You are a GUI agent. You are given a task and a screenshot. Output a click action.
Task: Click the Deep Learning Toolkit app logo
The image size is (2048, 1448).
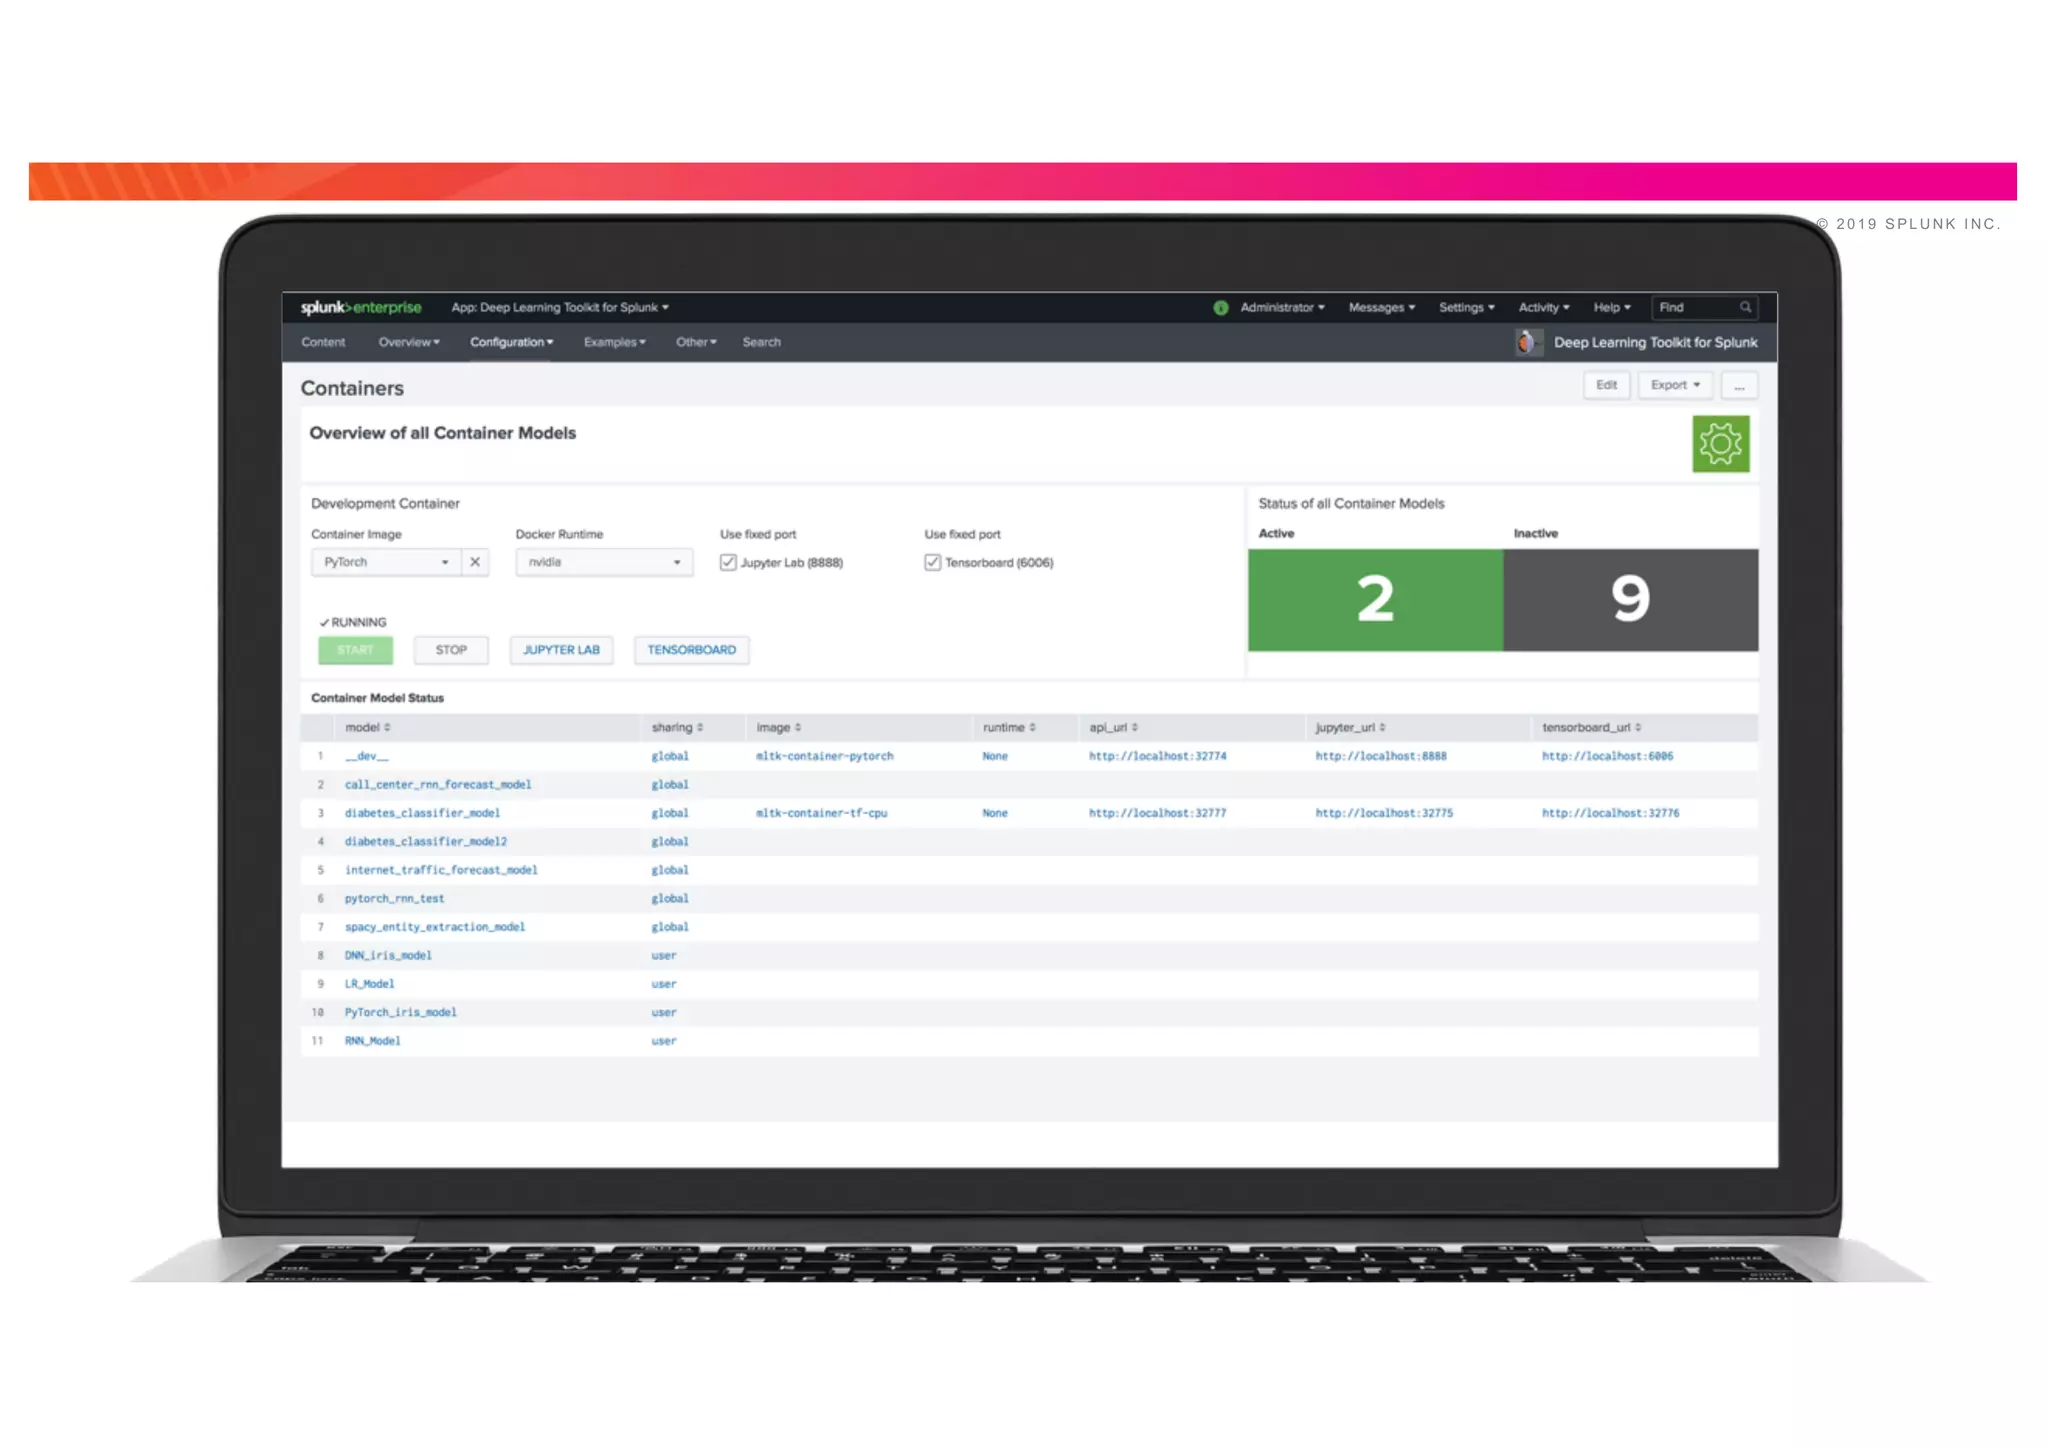point(1527,343)
